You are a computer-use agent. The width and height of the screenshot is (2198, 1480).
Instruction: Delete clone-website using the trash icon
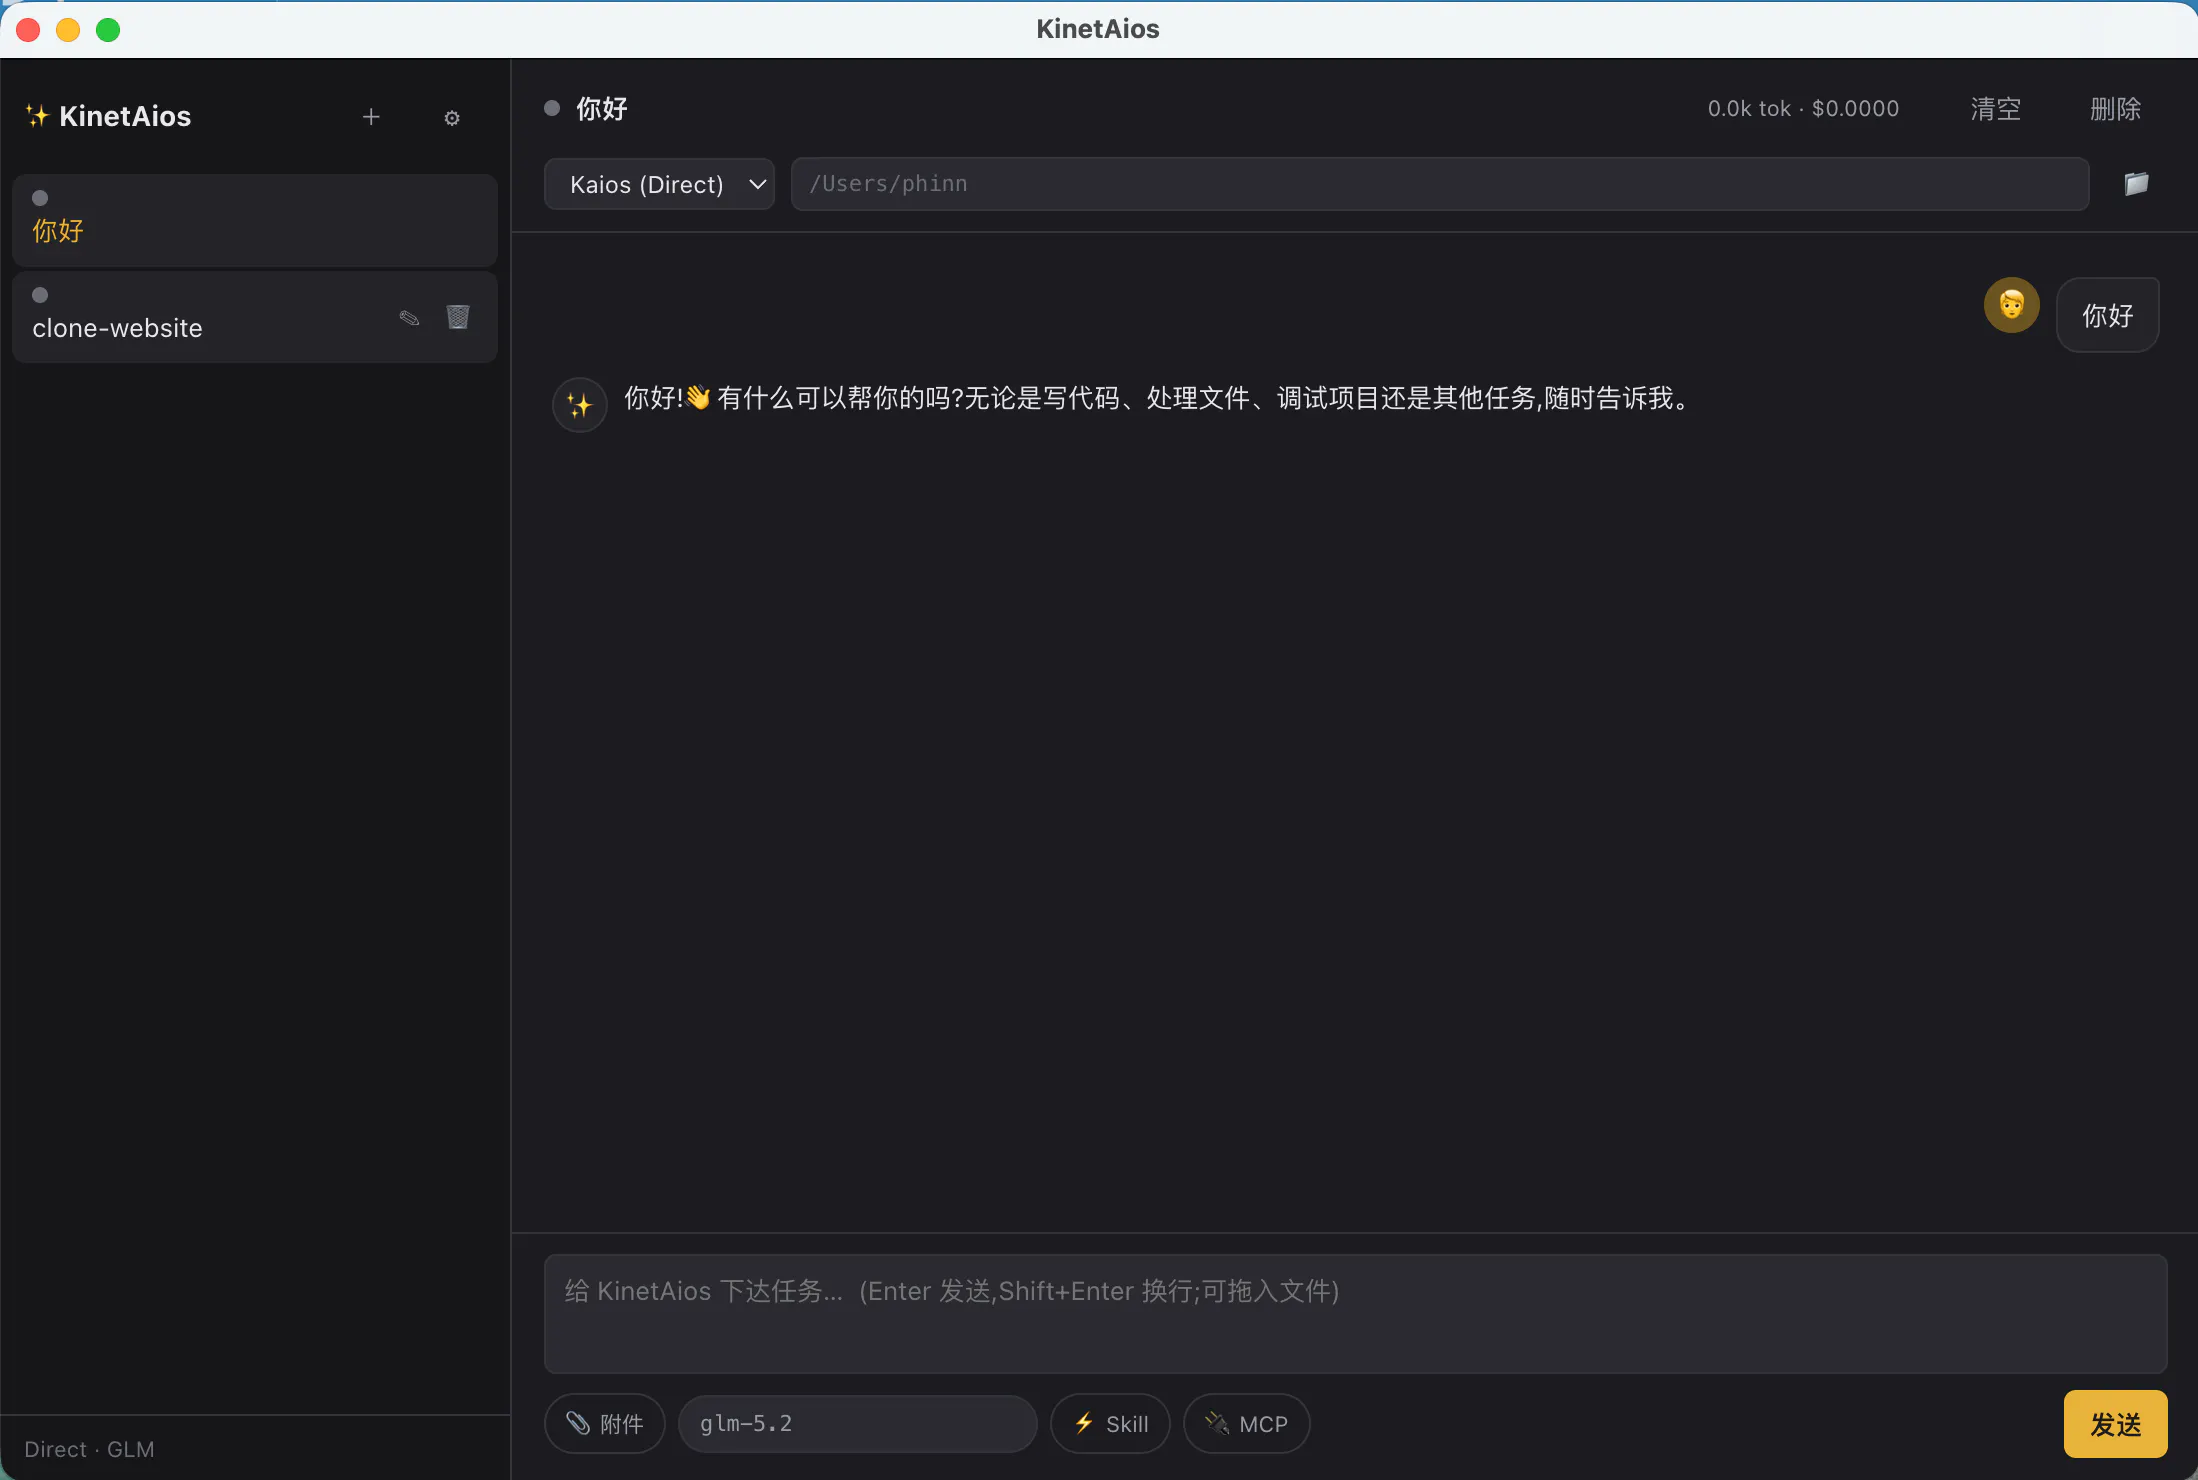[x=458, y=317]
